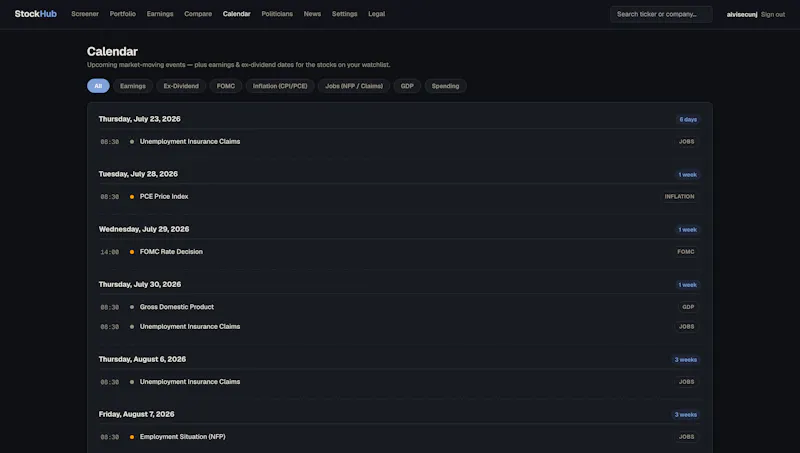Click the JOBS tag on August 6 row
The image size is (800, 453).
point(686,382)
